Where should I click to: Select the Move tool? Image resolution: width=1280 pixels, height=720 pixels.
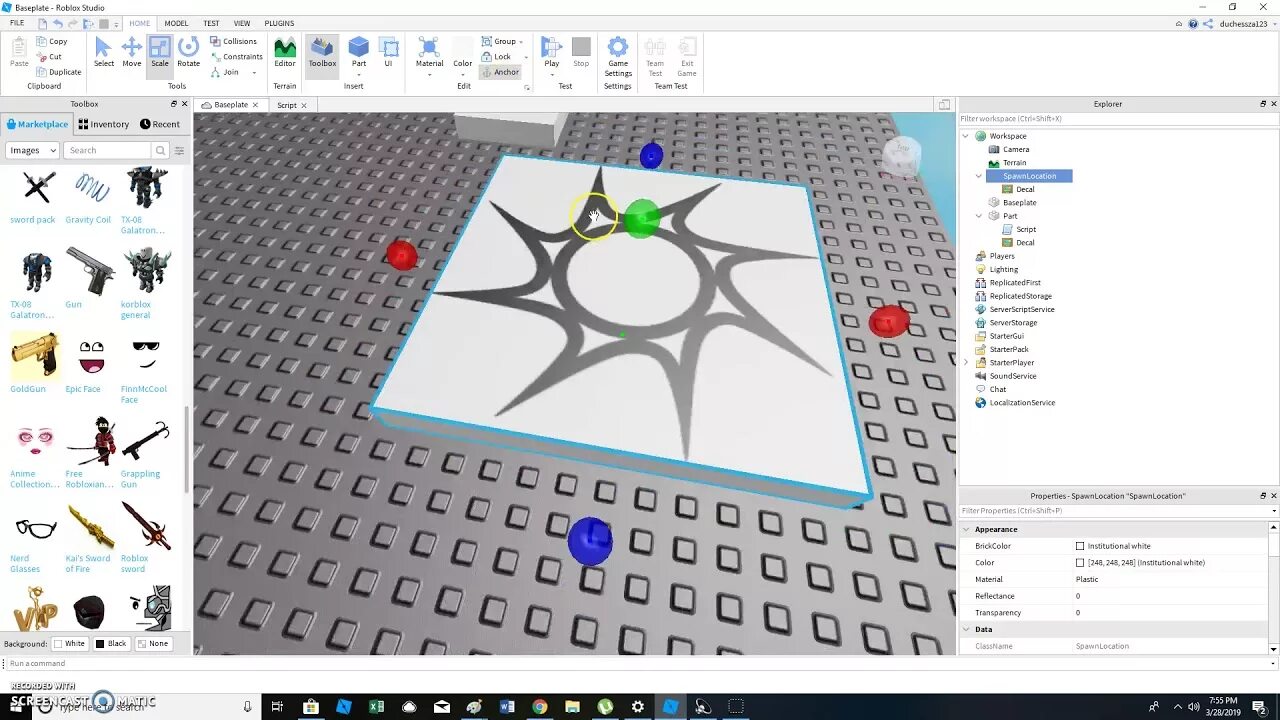click(132, 52)
